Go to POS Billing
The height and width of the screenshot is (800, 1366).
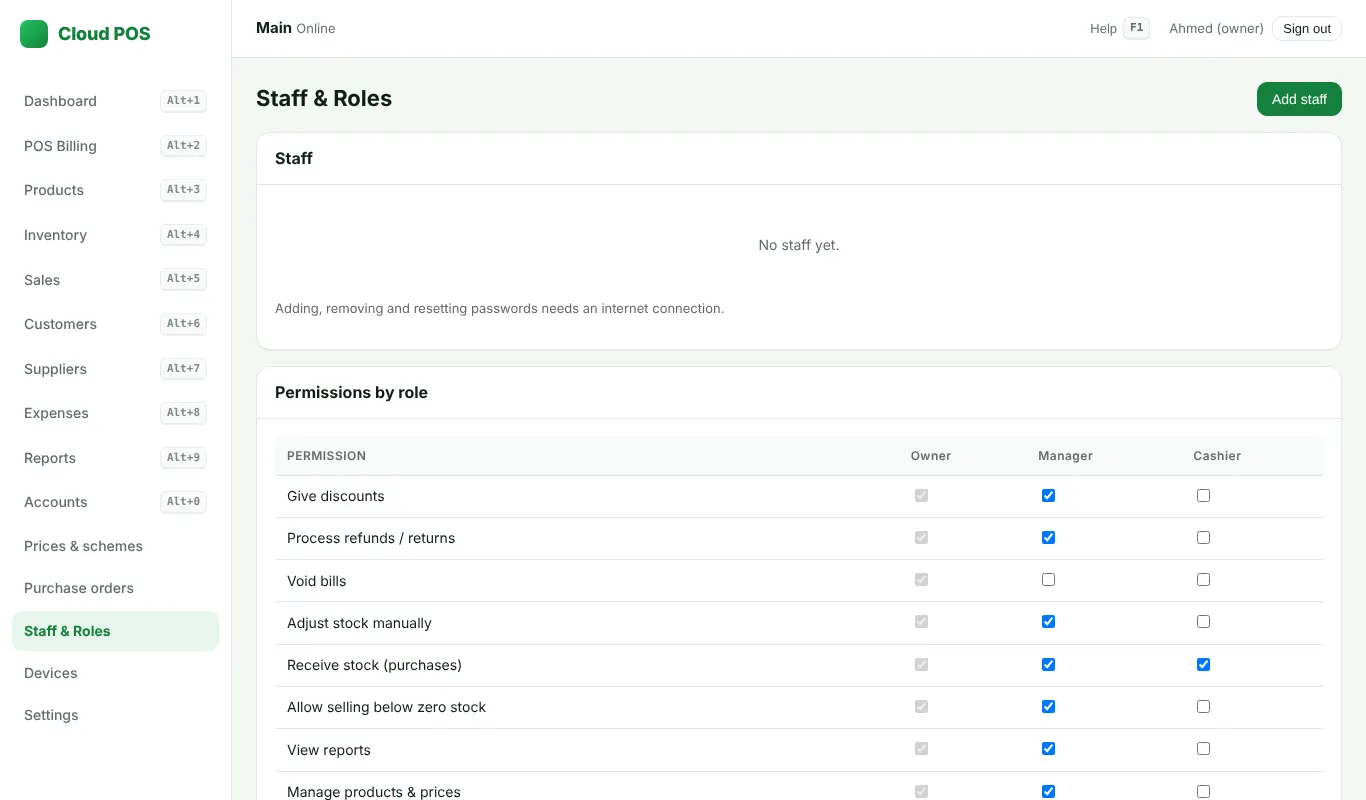[115, 146]
